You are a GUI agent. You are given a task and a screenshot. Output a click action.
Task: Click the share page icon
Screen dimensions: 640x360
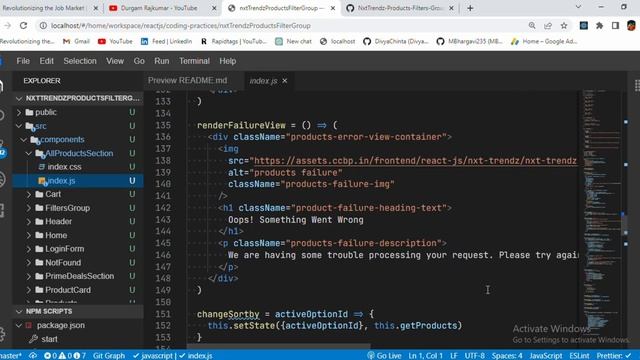[x=548, y=25]
